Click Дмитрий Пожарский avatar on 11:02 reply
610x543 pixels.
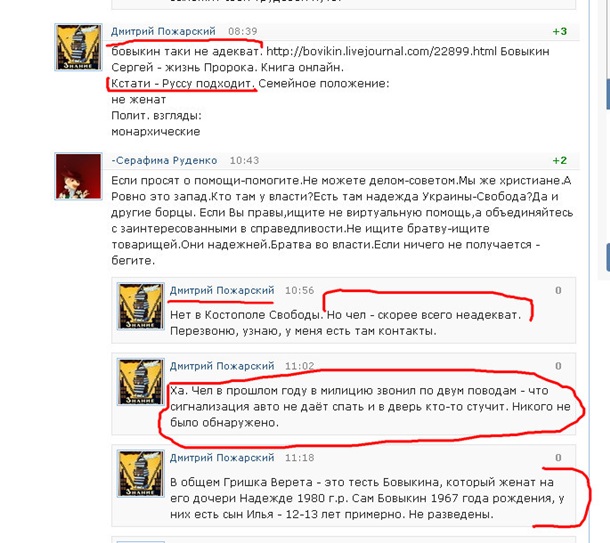140,382
